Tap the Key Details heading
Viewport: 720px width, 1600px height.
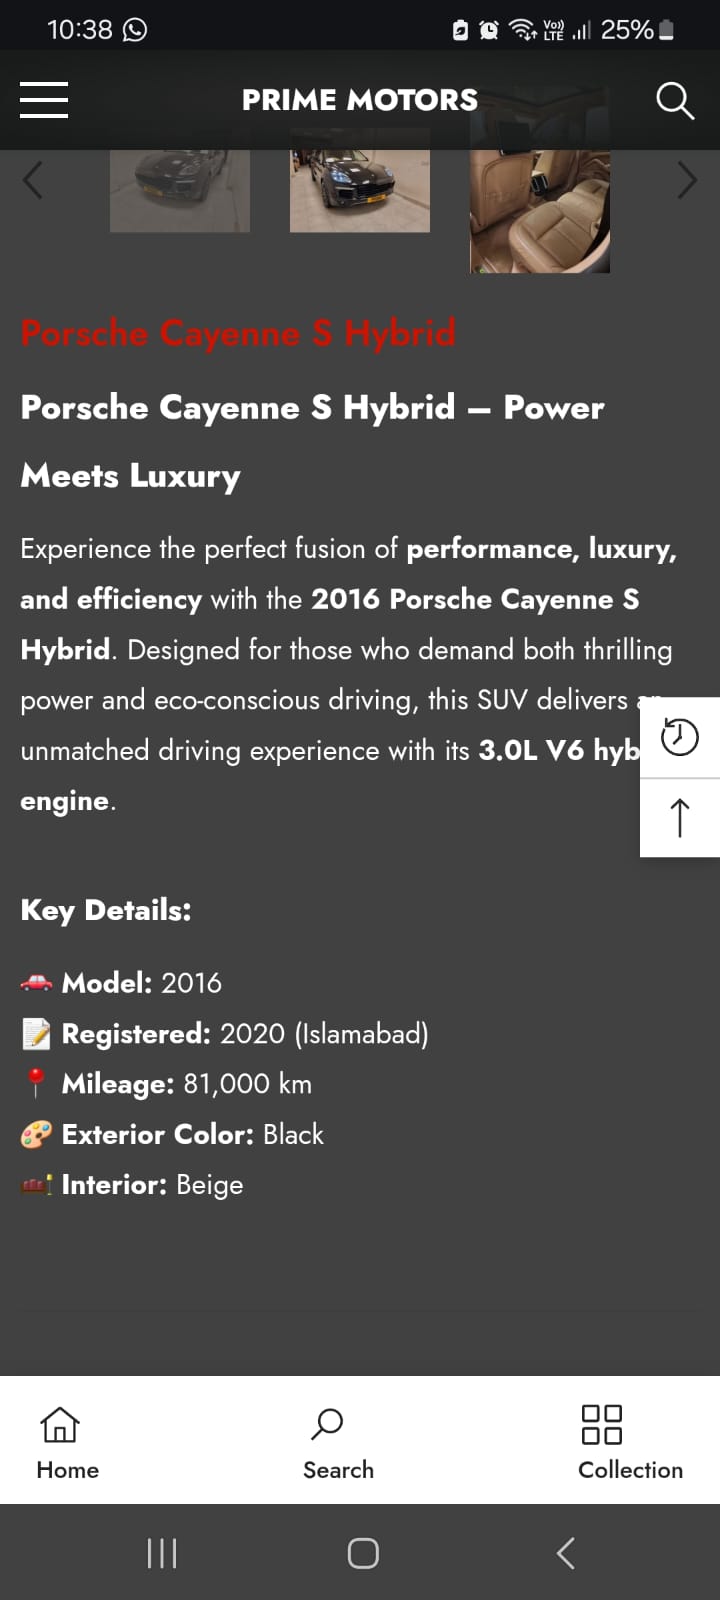tap(106, 910)
